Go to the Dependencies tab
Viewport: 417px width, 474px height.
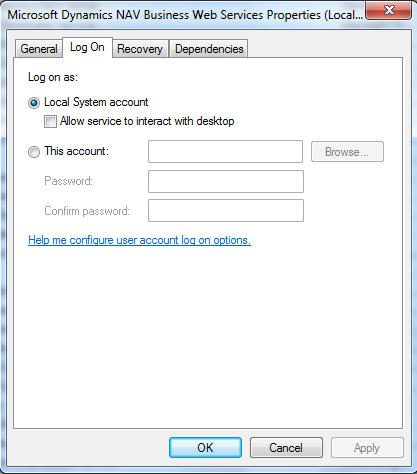point(209,49)
